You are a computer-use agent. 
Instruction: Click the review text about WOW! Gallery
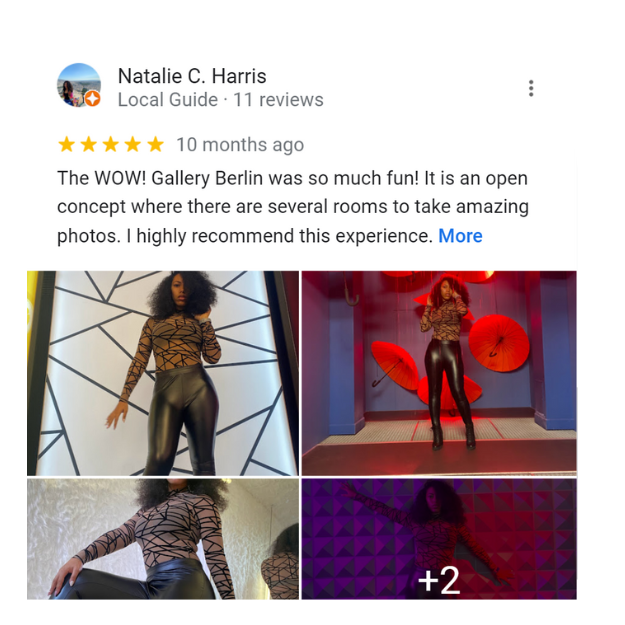[x=293, y=207]
